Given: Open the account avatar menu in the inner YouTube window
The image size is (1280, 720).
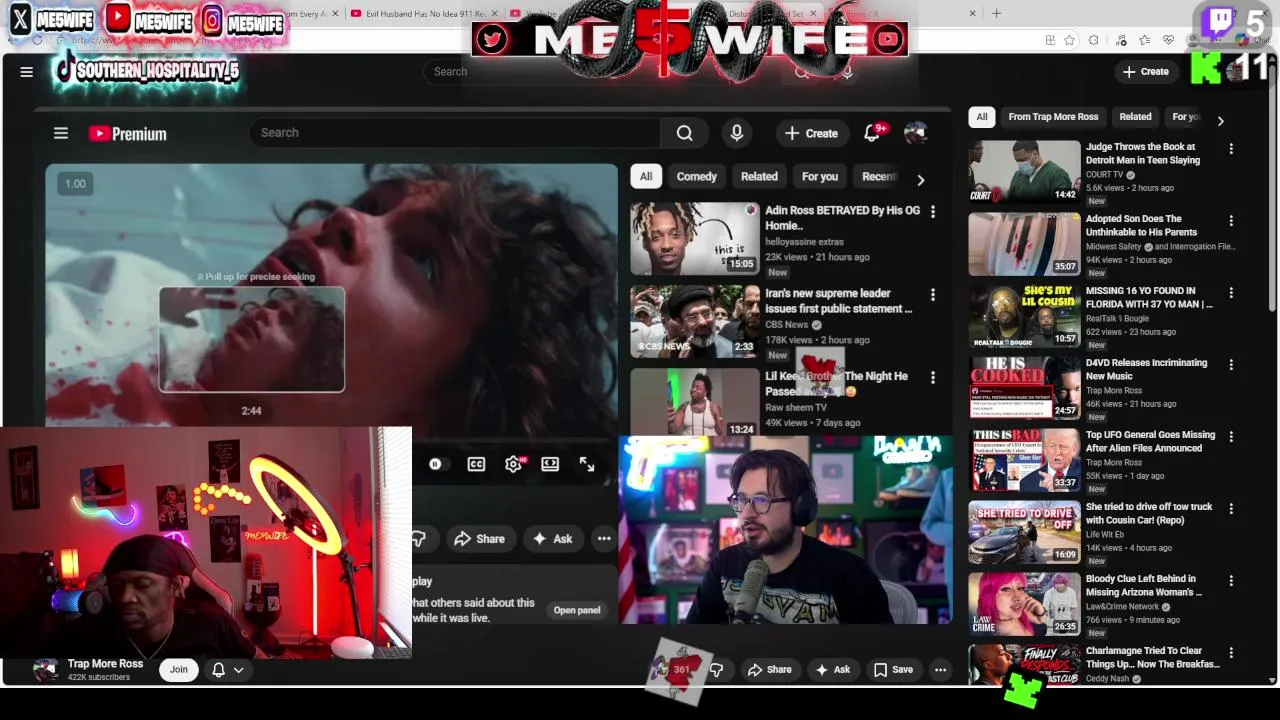Looking at the screenshot, I should tap(915, 133).
